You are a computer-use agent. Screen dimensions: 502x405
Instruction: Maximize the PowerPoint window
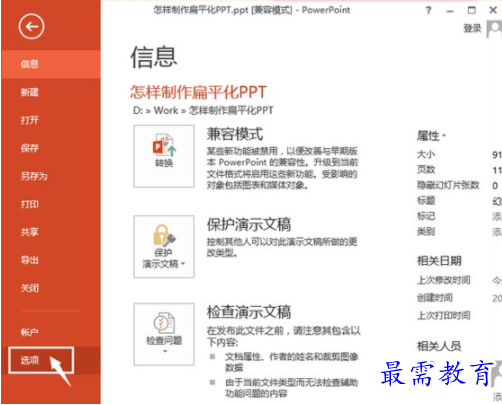472,10
